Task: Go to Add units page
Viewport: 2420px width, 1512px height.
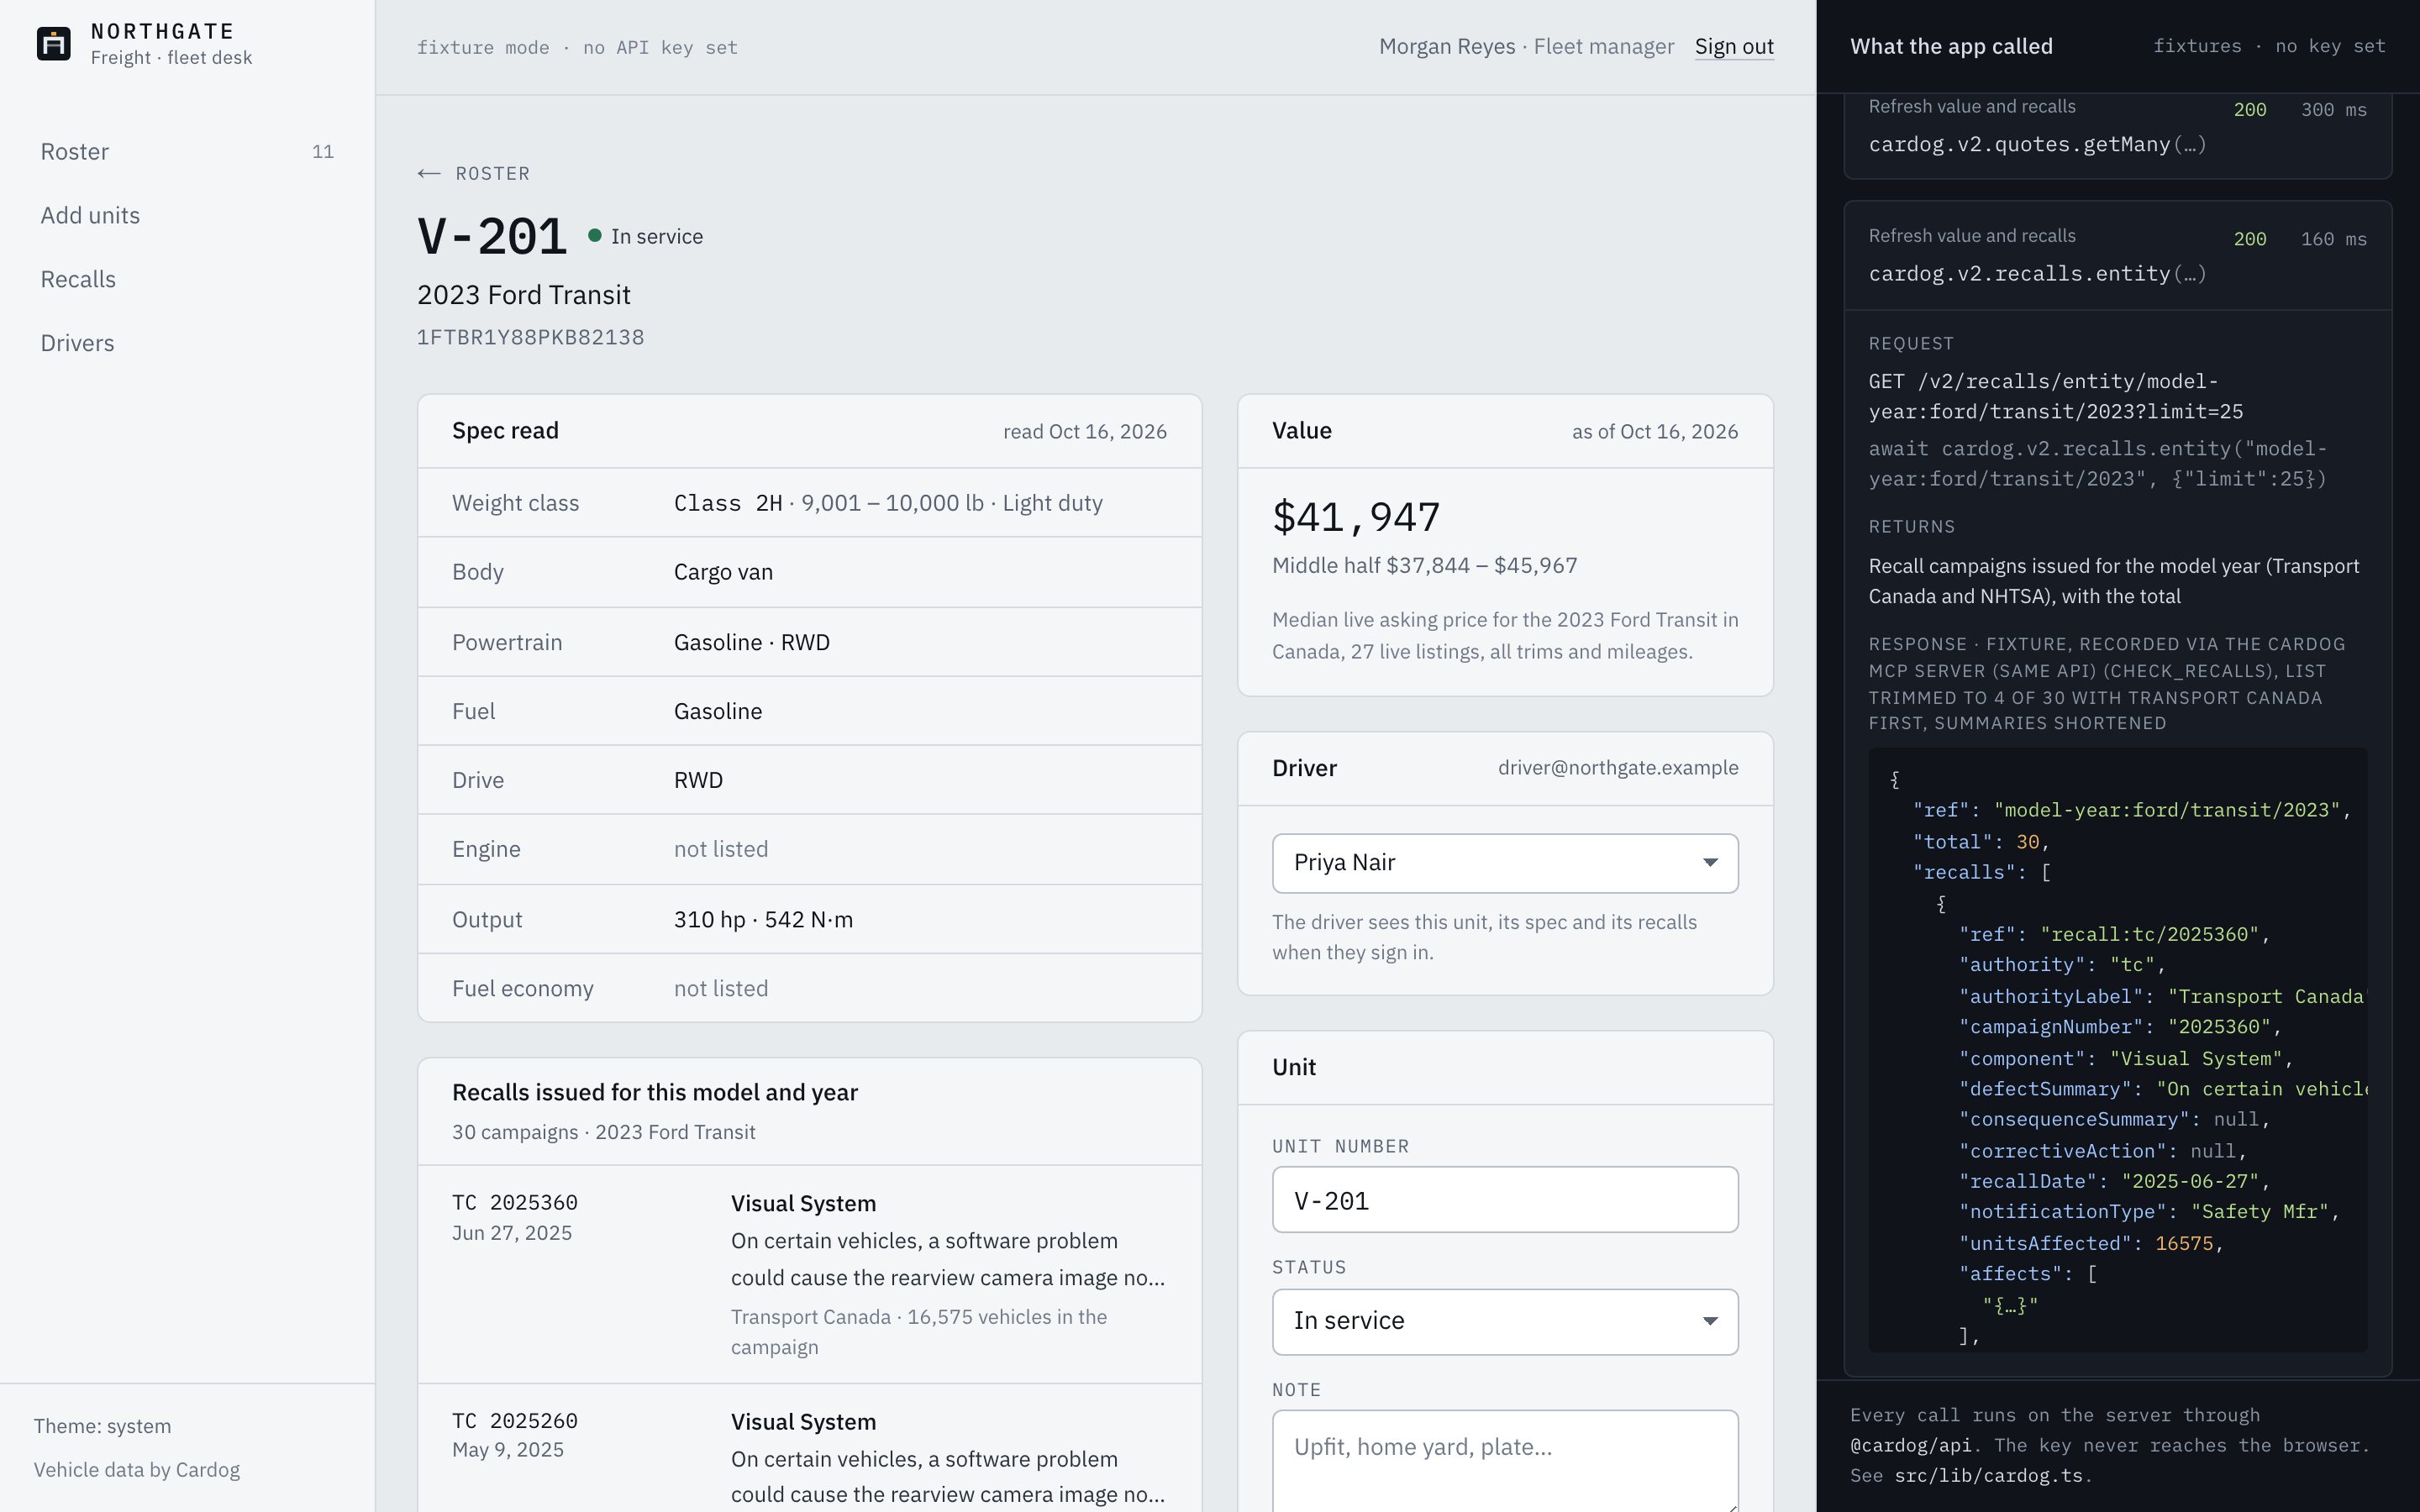Action: (187, 216)
